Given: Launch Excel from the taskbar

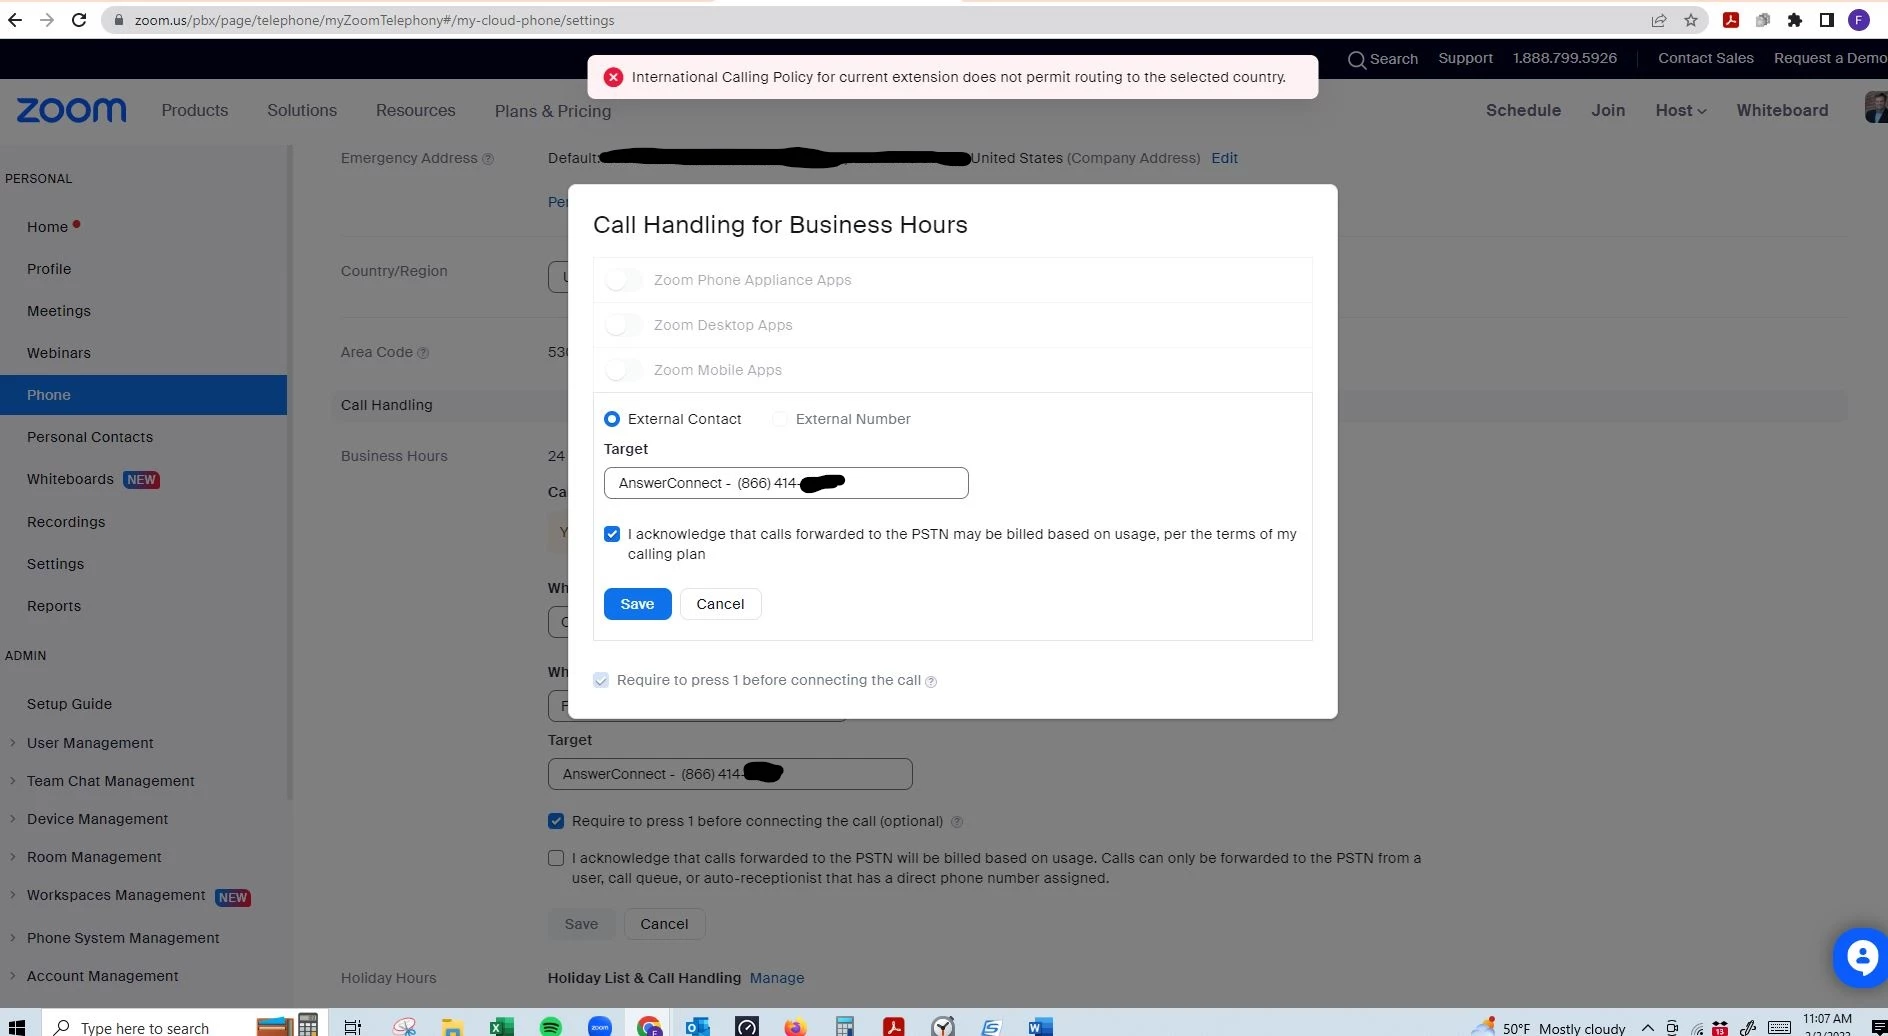Looking at the screenshot, I should coord(501,1027).
